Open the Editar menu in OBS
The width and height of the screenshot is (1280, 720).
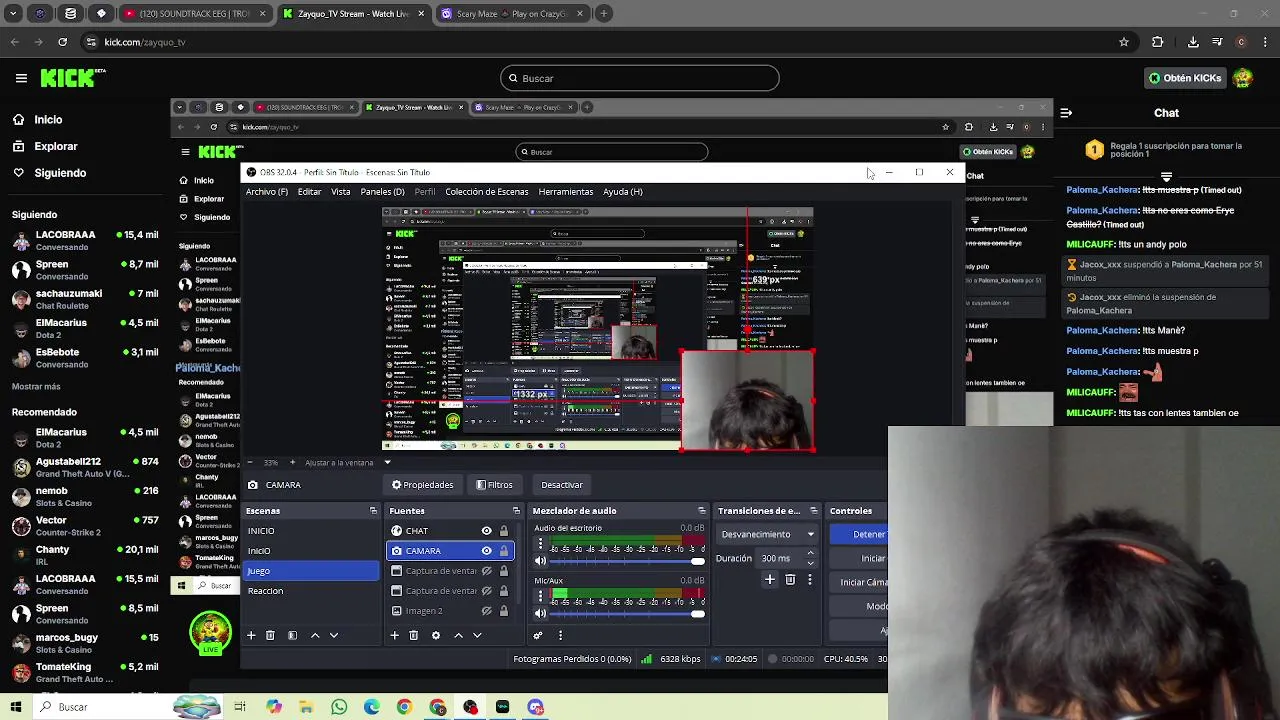(x=309, y=192)
